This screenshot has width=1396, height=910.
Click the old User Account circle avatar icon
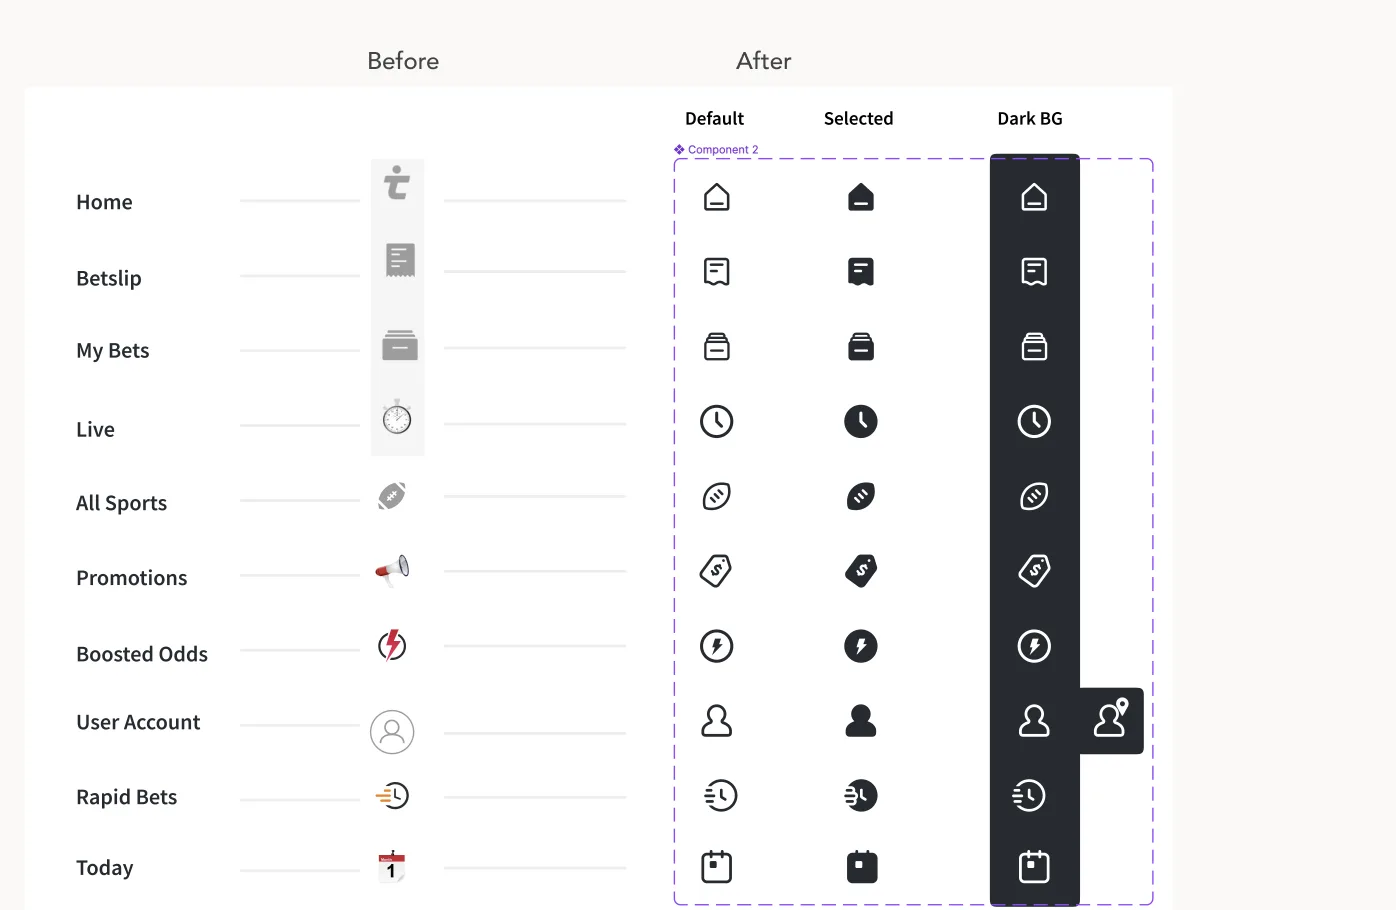[392, 732]
